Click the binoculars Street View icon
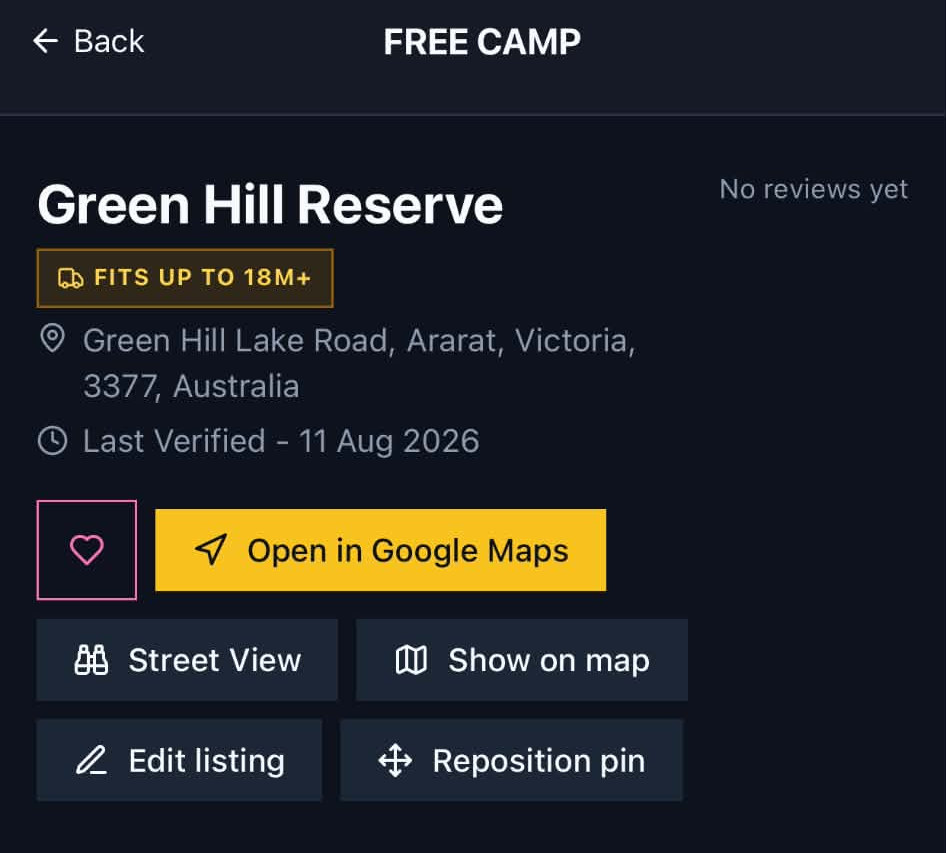Screen dimensions: 946x853 click(x=91, y=660)
